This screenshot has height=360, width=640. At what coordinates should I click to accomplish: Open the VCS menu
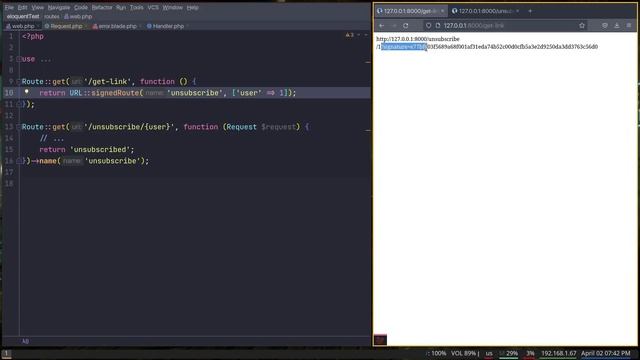pyautogui.click(x=153, y=7)
